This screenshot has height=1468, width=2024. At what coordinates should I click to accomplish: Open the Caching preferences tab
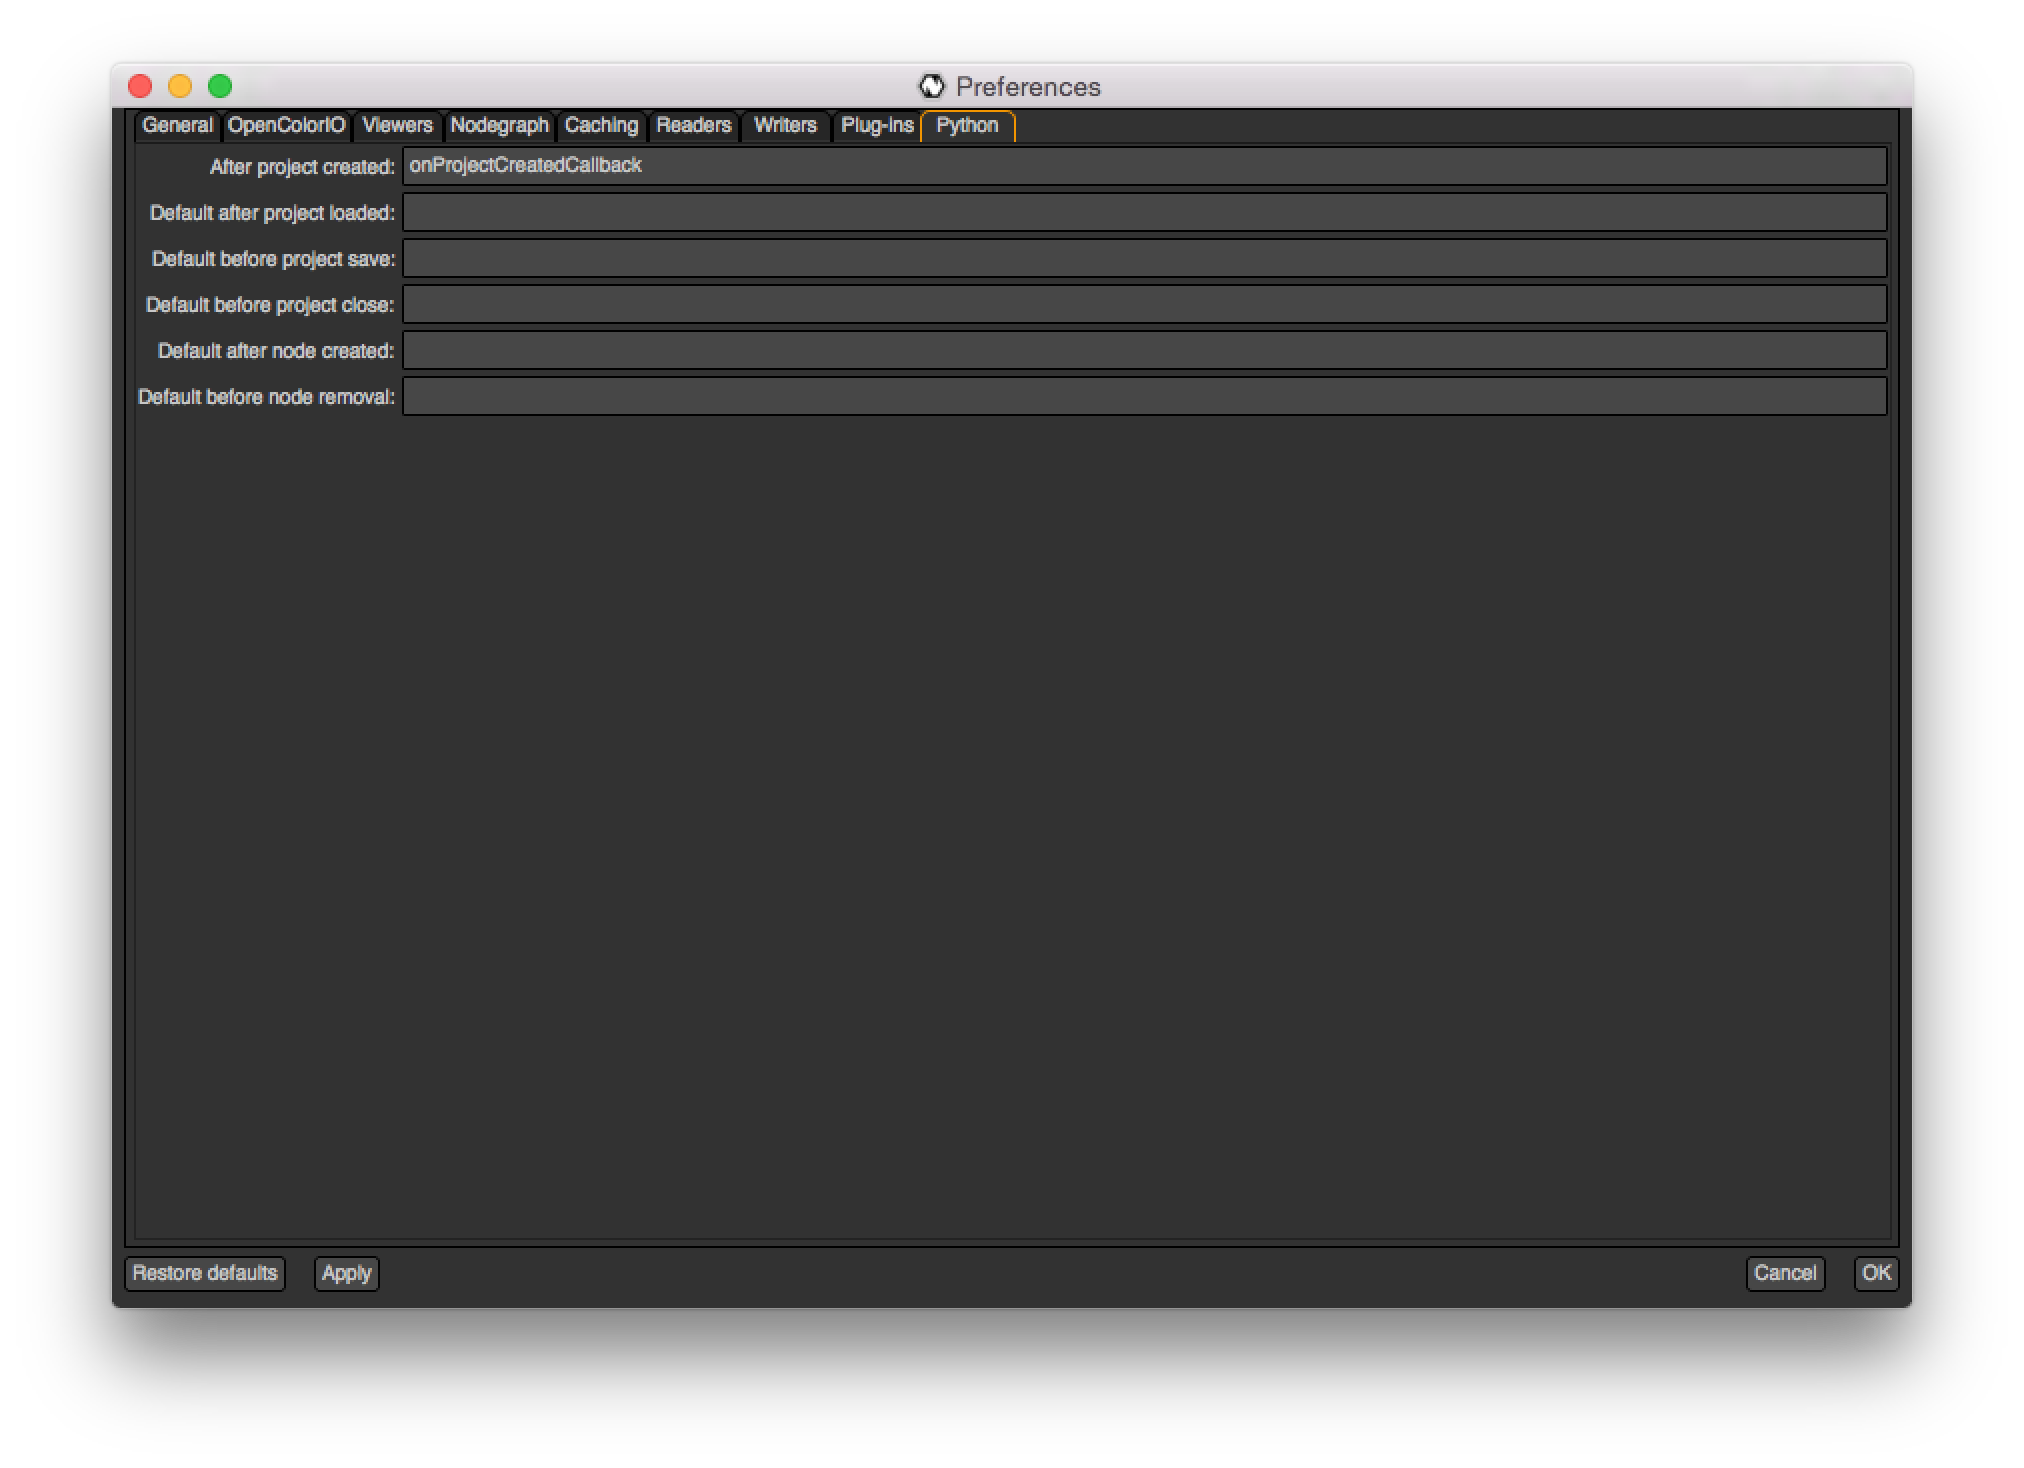(x=601, y=125)
